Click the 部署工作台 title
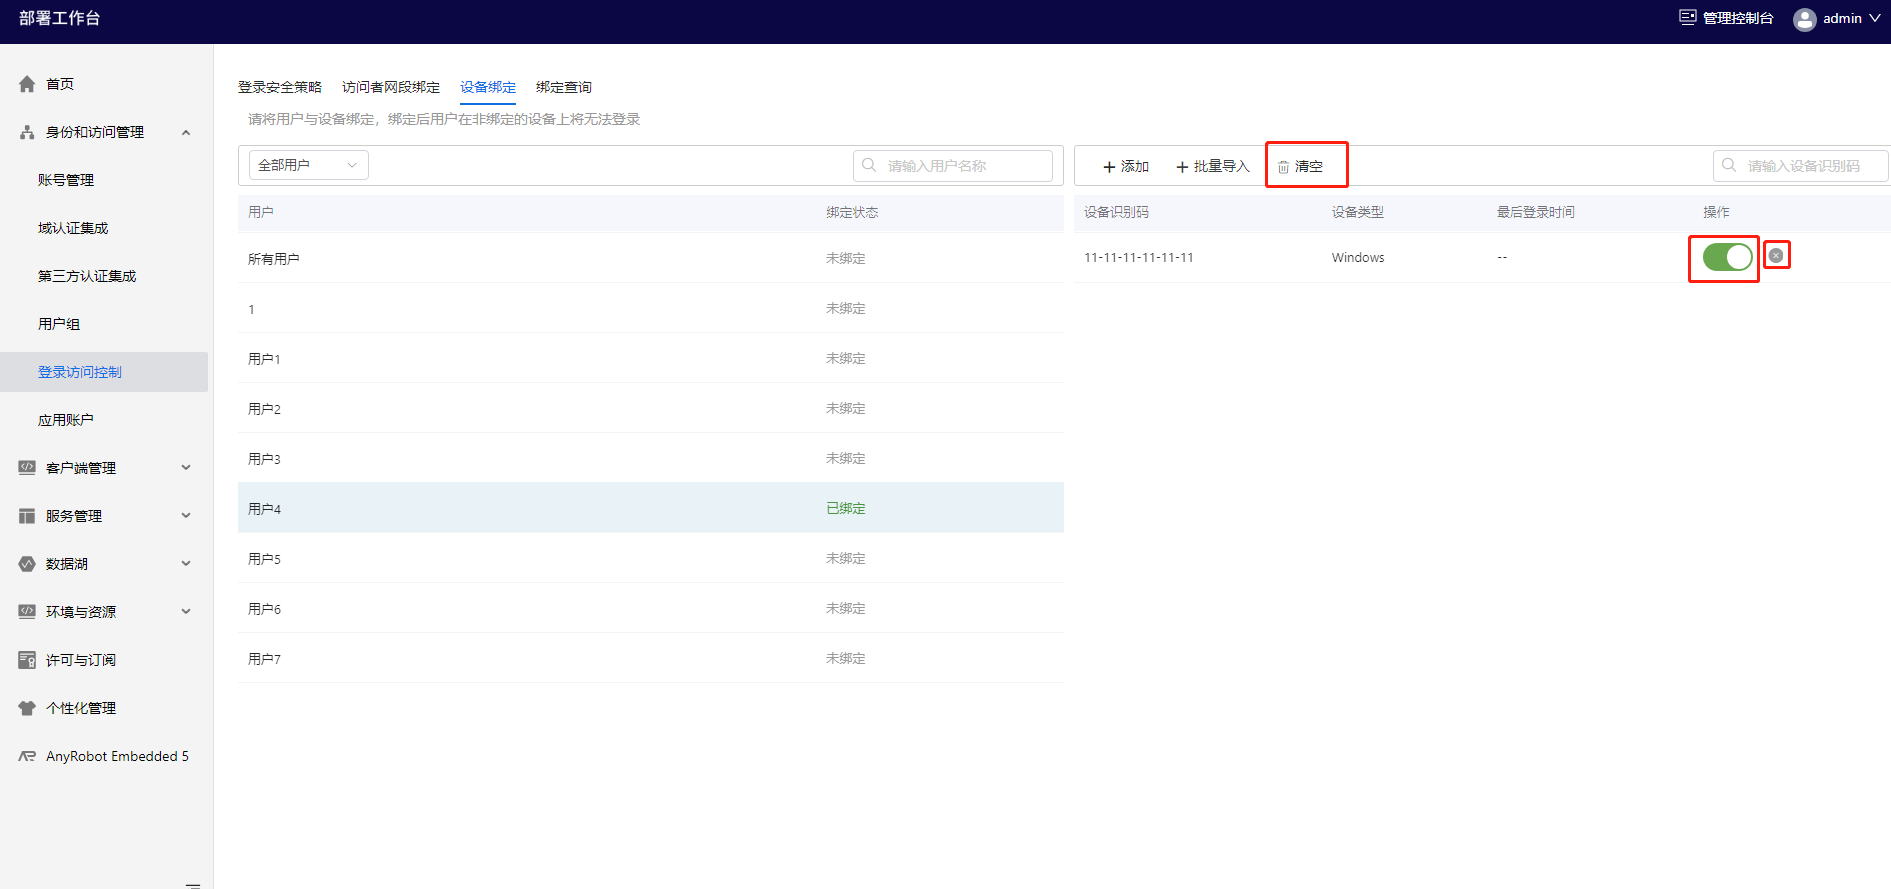The image size is (1891, 889). tap(60, 18)
